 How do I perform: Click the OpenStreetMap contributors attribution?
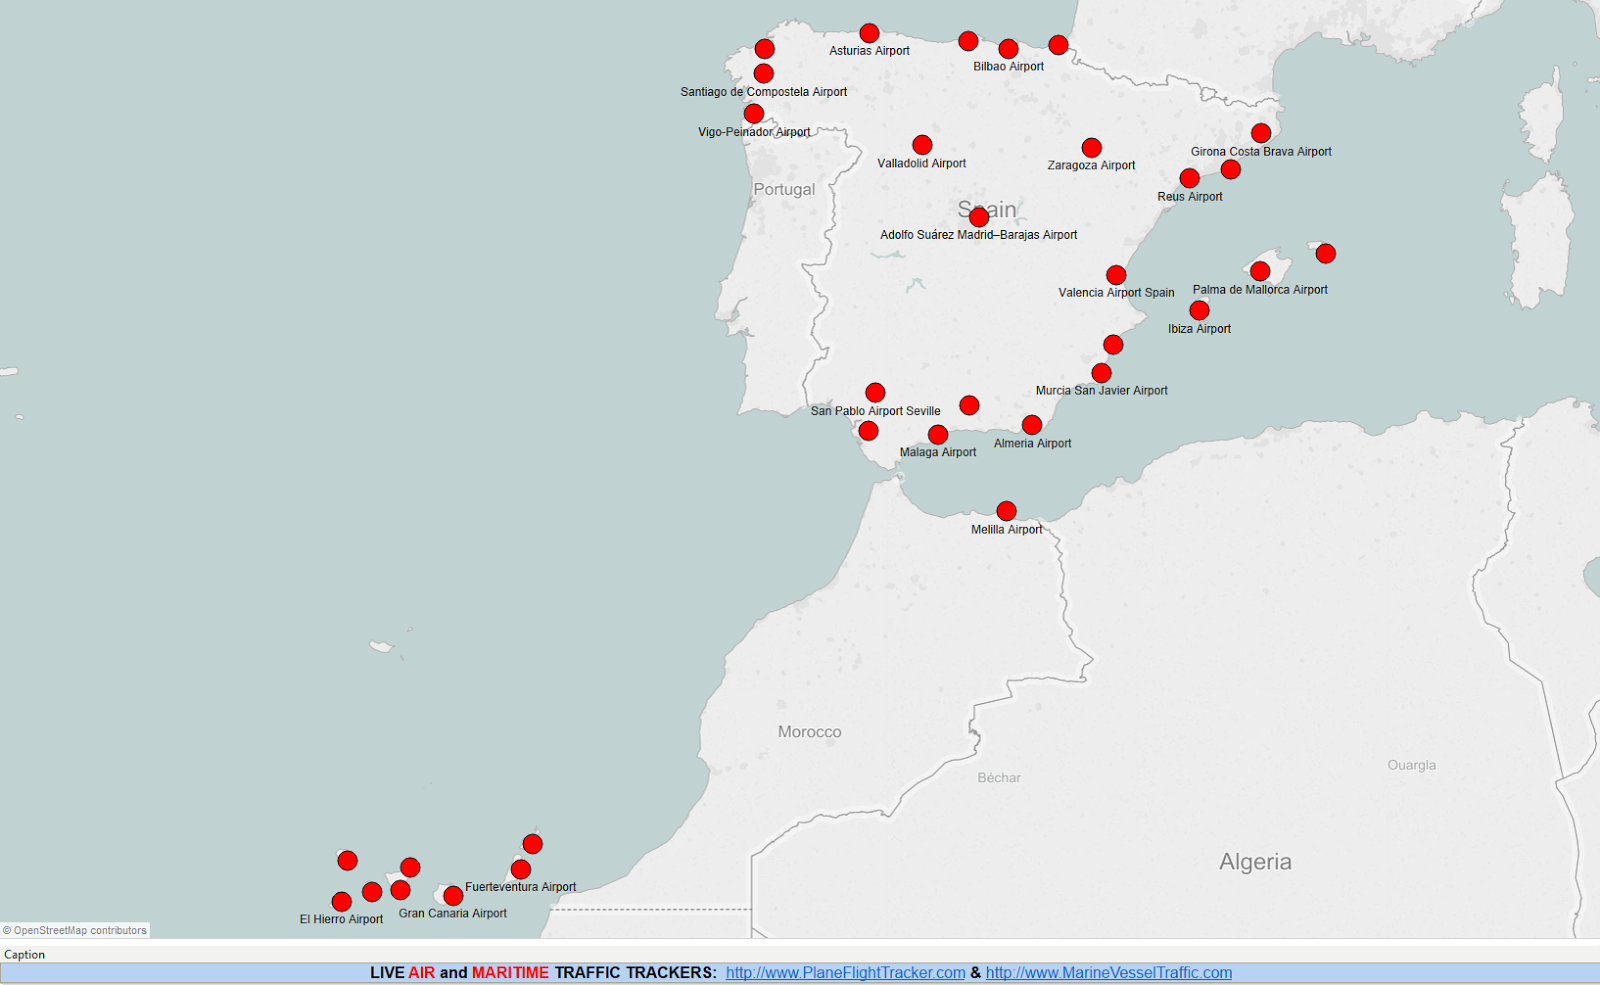pos(76,930)
